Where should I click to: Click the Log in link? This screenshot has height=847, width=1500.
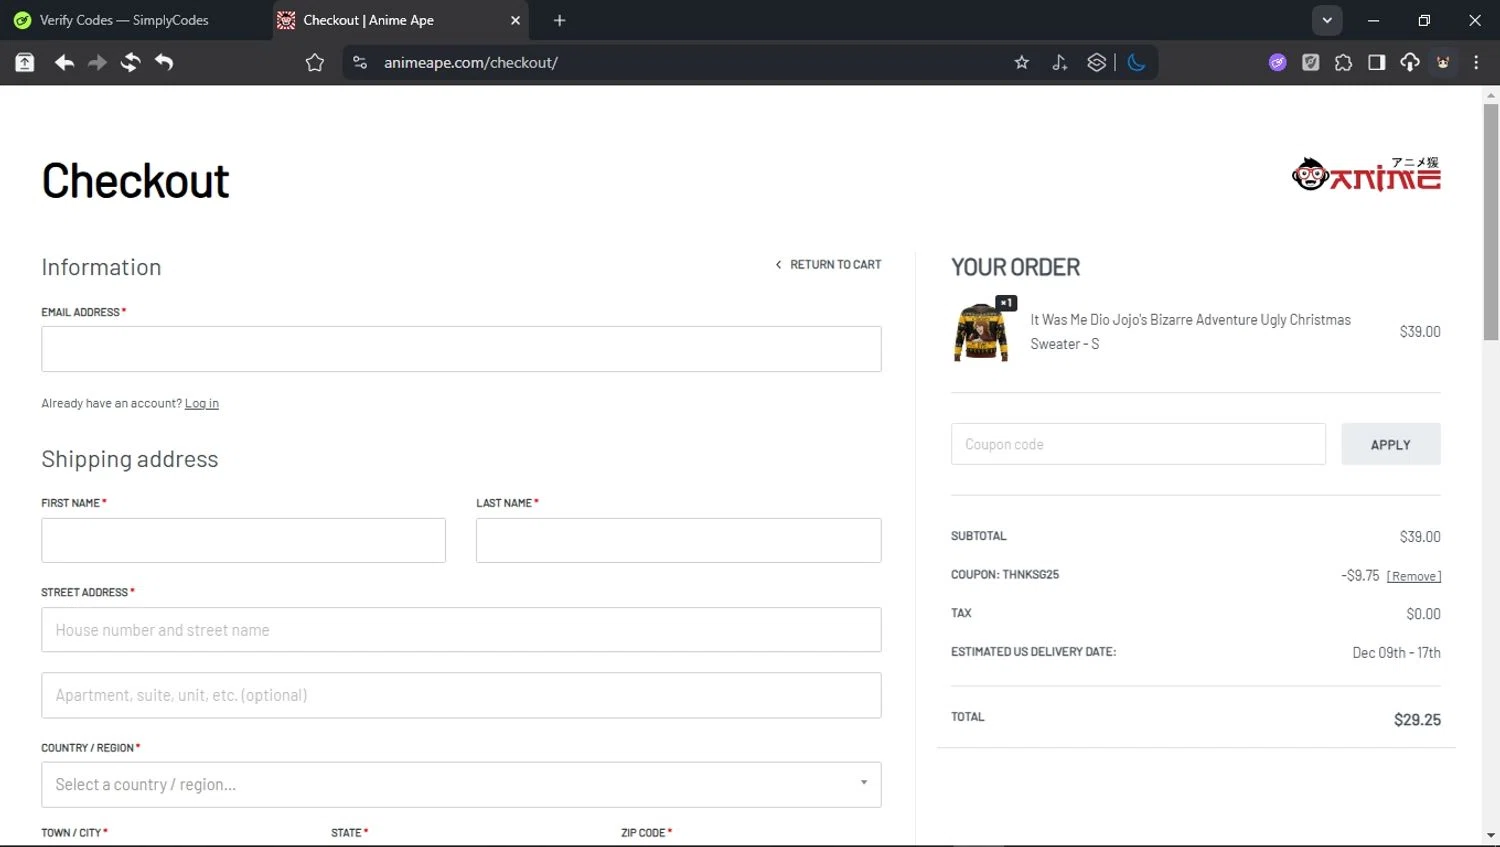tap(201, 403)
